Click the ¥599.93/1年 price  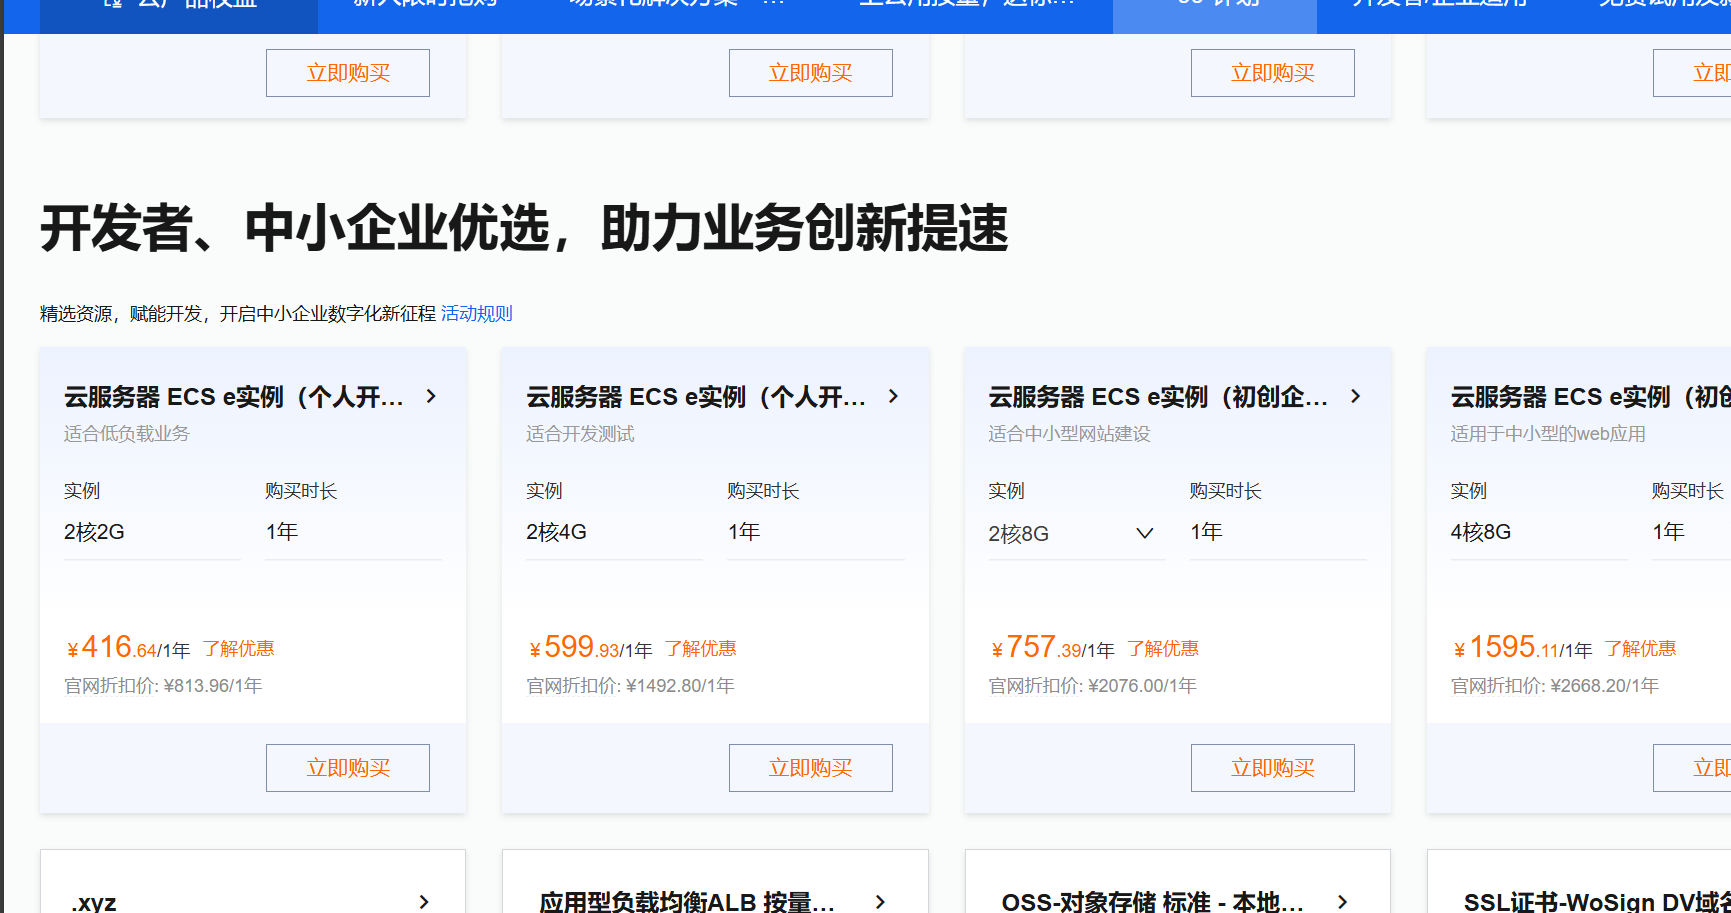(590, 648)
